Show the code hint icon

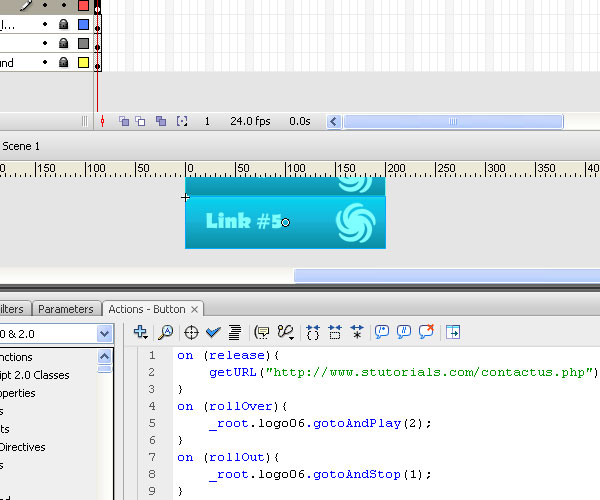[x=262, y=332]
